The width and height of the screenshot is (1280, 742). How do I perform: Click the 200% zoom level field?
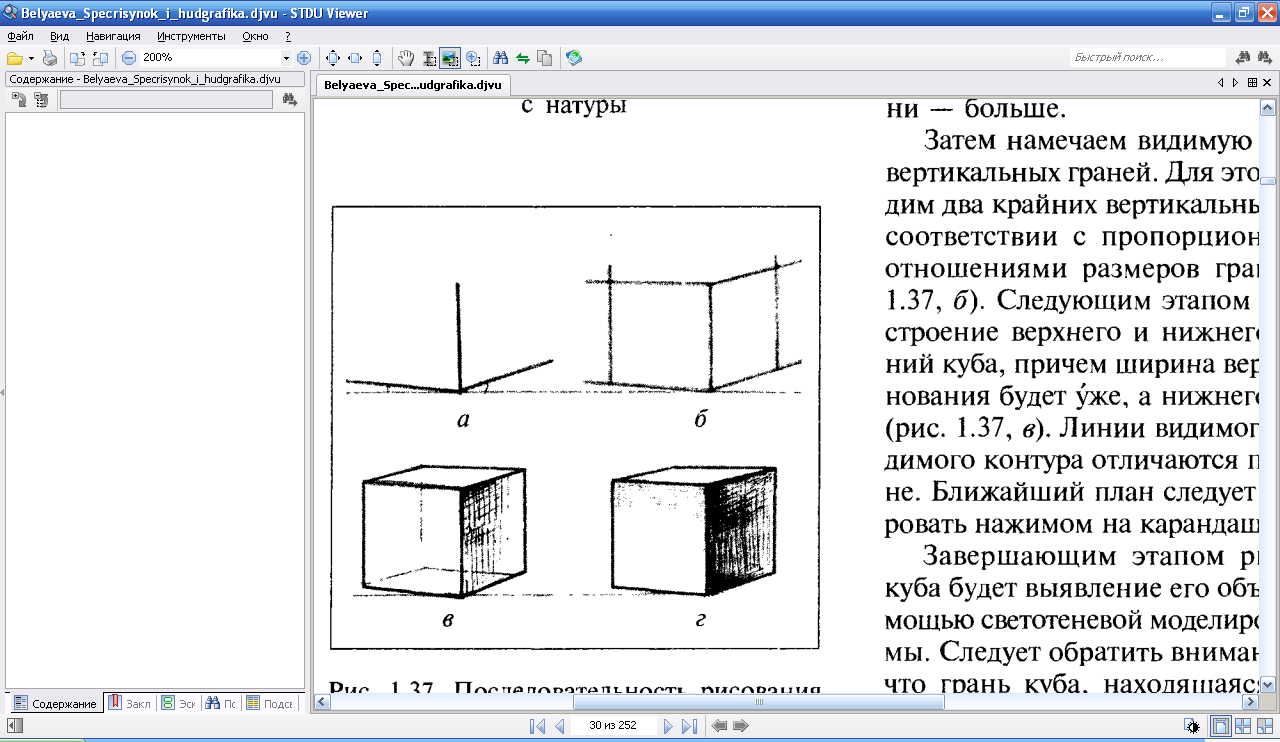(210, 58)
